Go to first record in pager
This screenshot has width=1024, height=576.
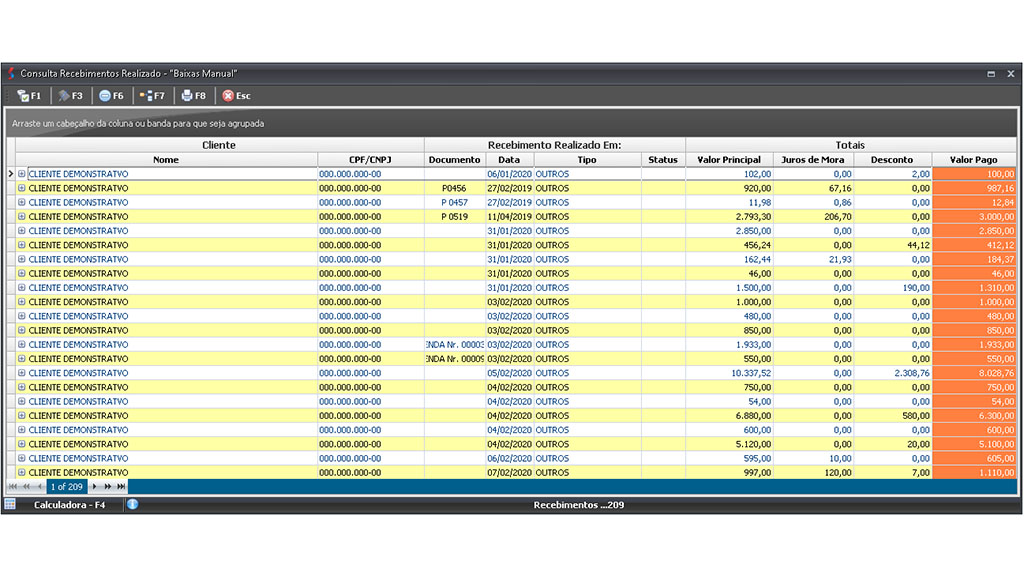click(x=13, y=487)
